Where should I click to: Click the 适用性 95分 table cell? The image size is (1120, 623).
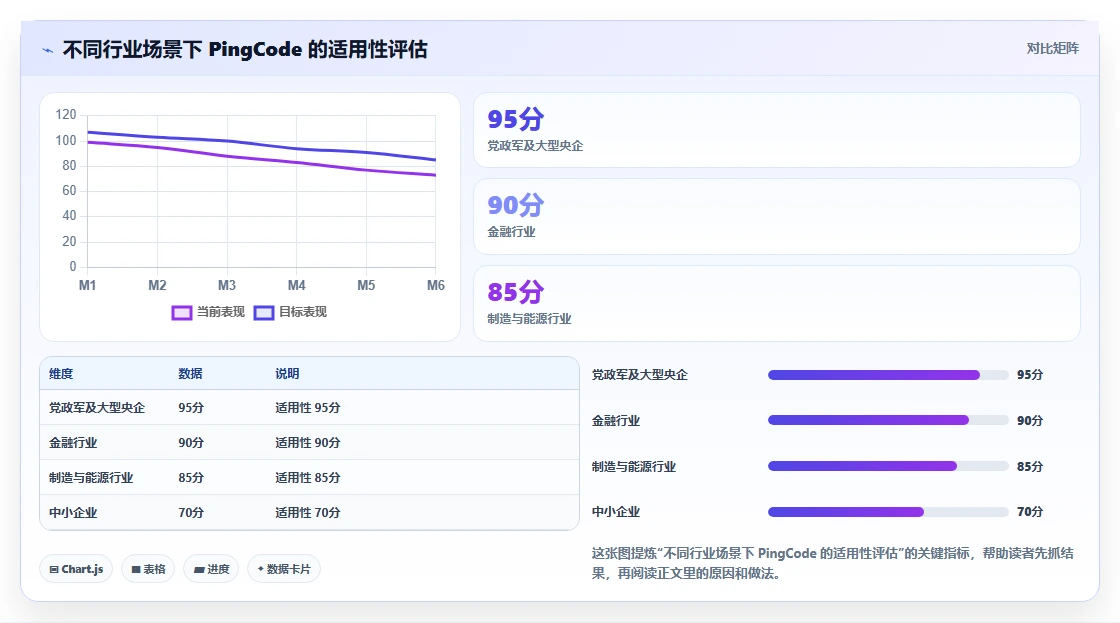point(308,408)
